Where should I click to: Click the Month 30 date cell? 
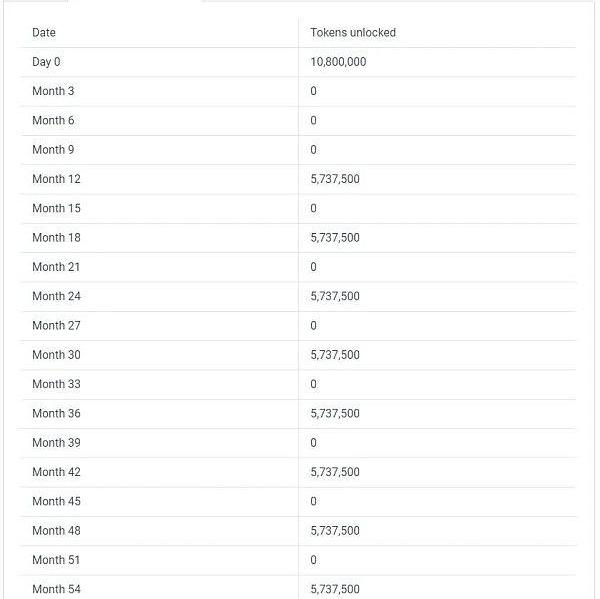56,355
